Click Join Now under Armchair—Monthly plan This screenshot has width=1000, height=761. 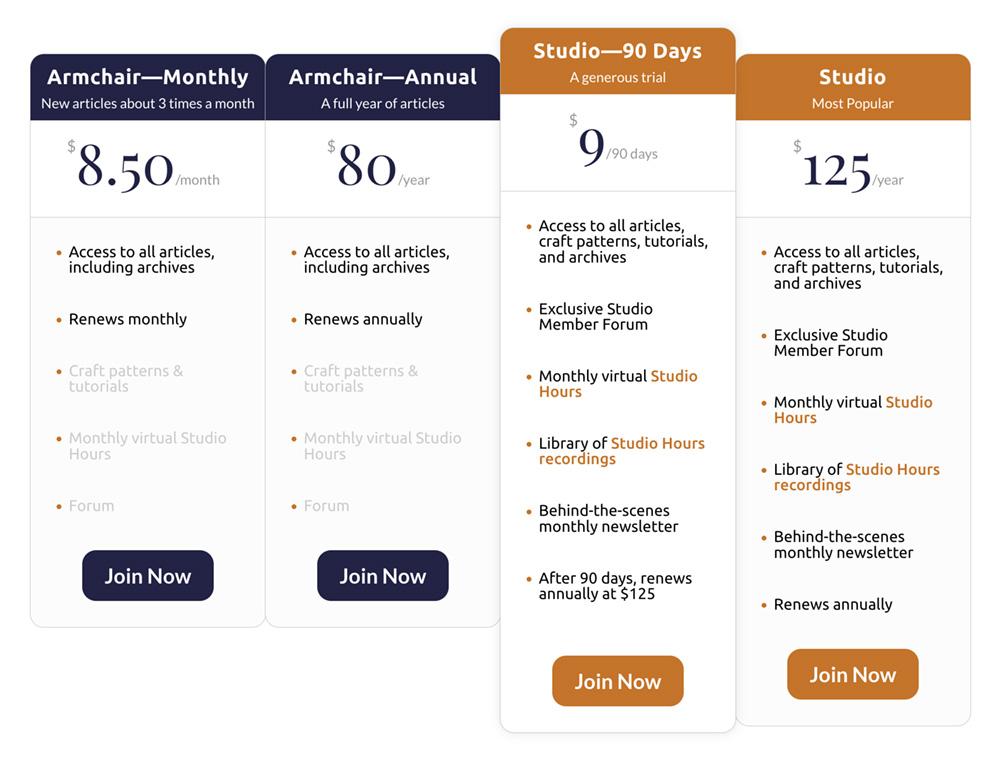147,575
